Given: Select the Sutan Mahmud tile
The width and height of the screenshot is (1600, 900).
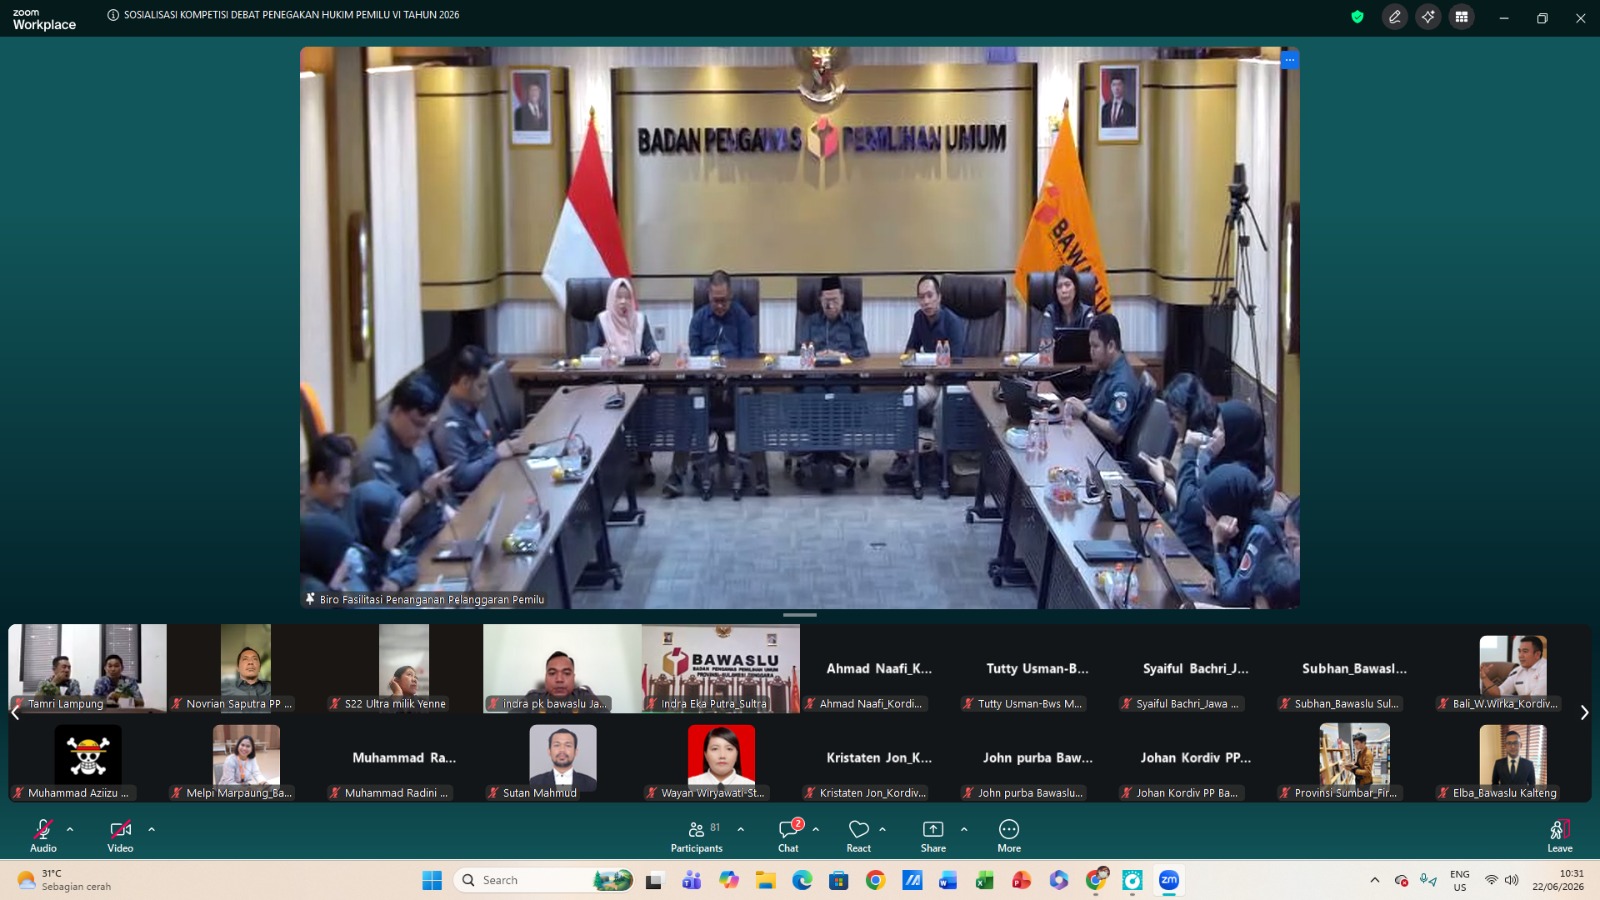Looking at the screenshot, I should 562,758.
